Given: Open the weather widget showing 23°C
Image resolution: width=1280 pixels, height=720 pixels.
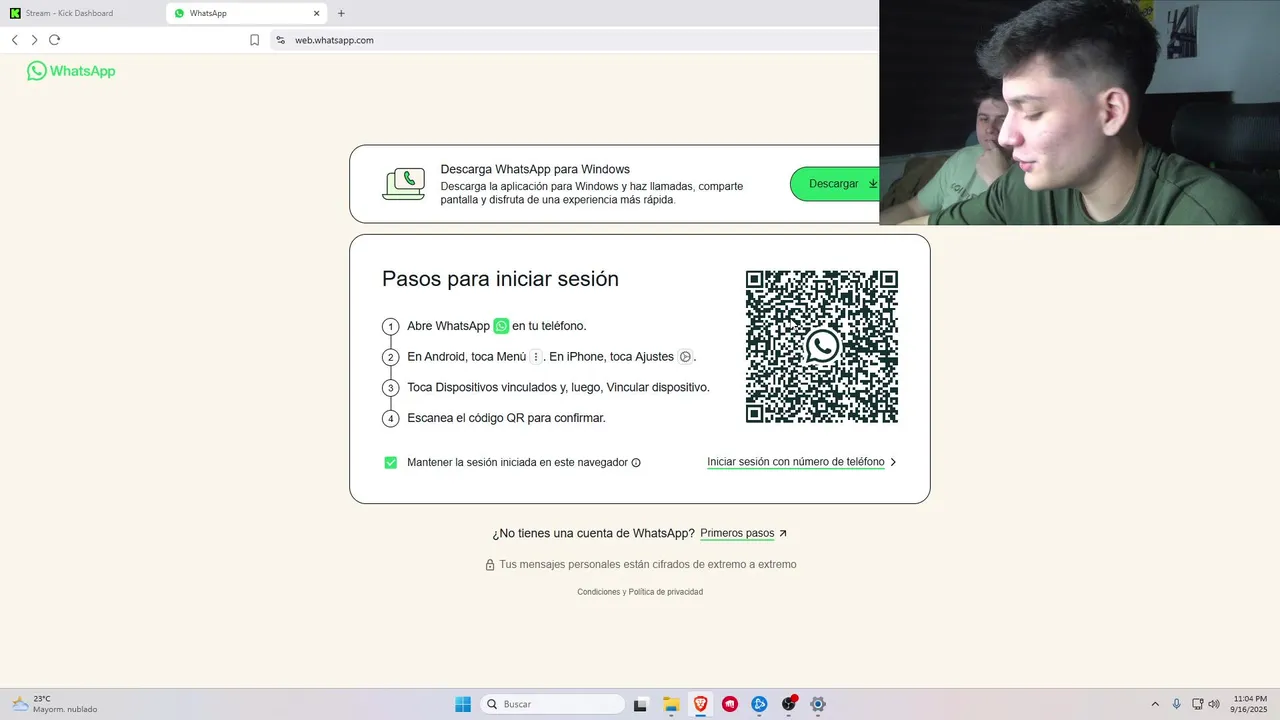Looking at the screenshot, I should (55, 704).
